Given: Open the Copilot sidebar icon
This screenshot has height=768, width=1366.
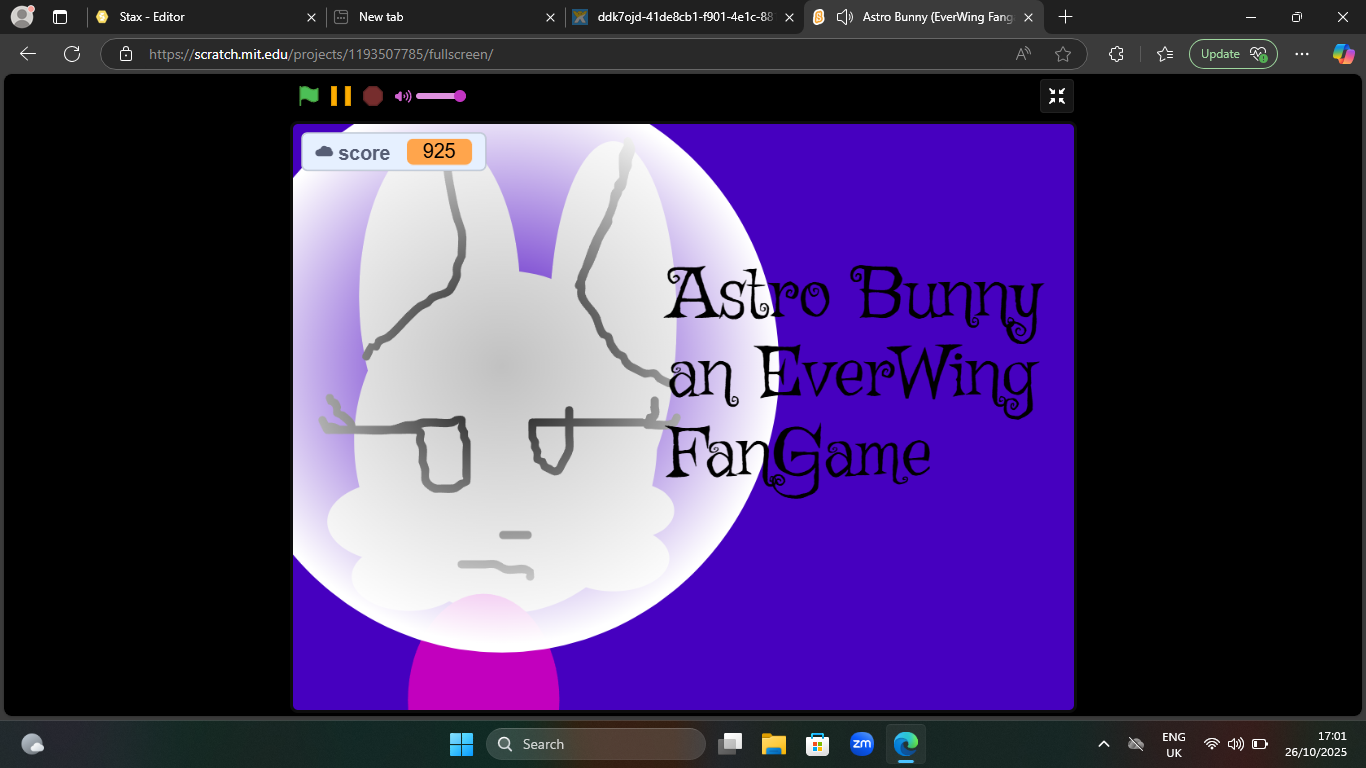Looking at the screenshot, I should 1343,54.
